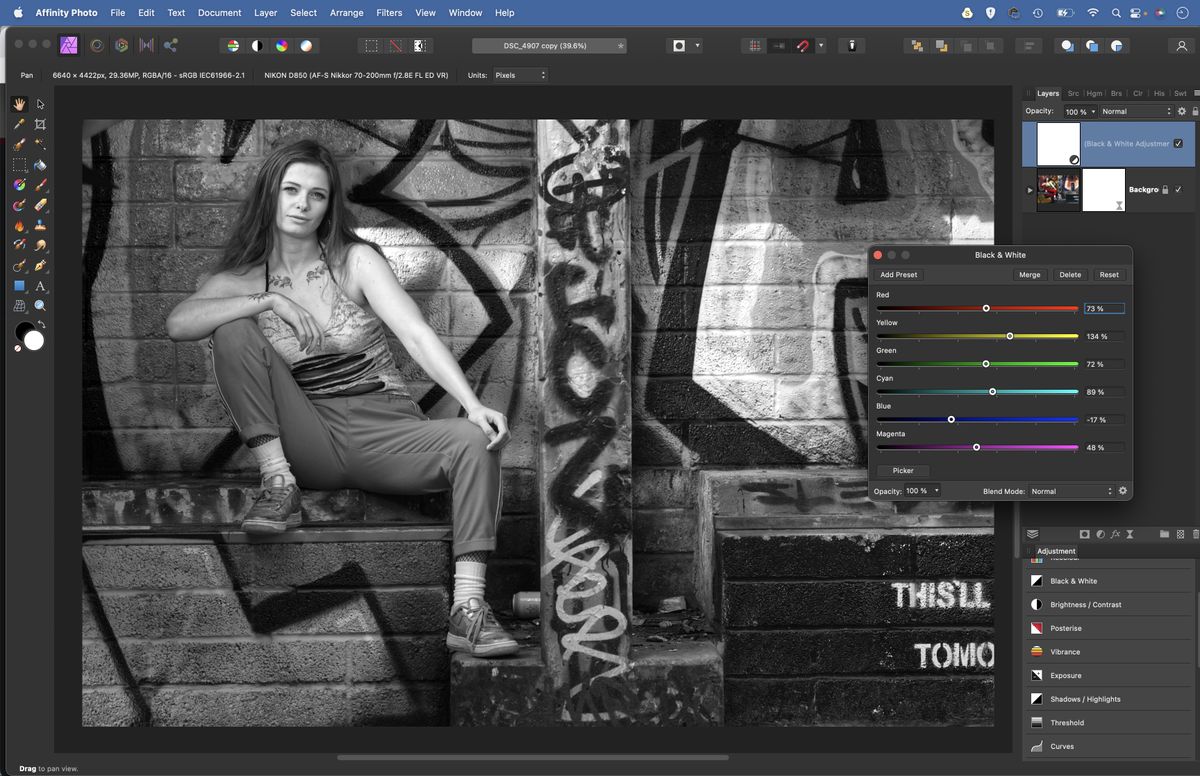Screen dimensions: 1200x776
Task: Open the Filters menu
Action: [389, 12]
